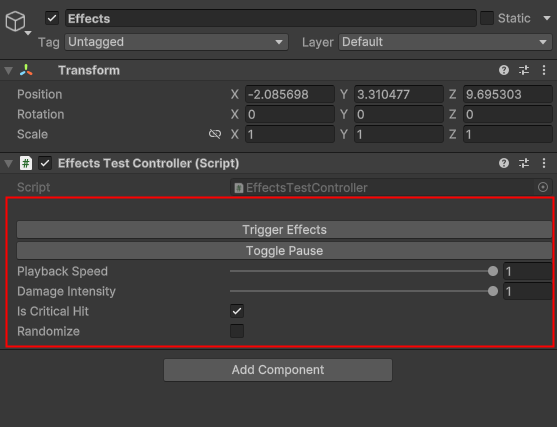The width and height of the screenshot is (557, 427).
Task: Click the Trigger Effects button
Action: (x=284, y=230)
